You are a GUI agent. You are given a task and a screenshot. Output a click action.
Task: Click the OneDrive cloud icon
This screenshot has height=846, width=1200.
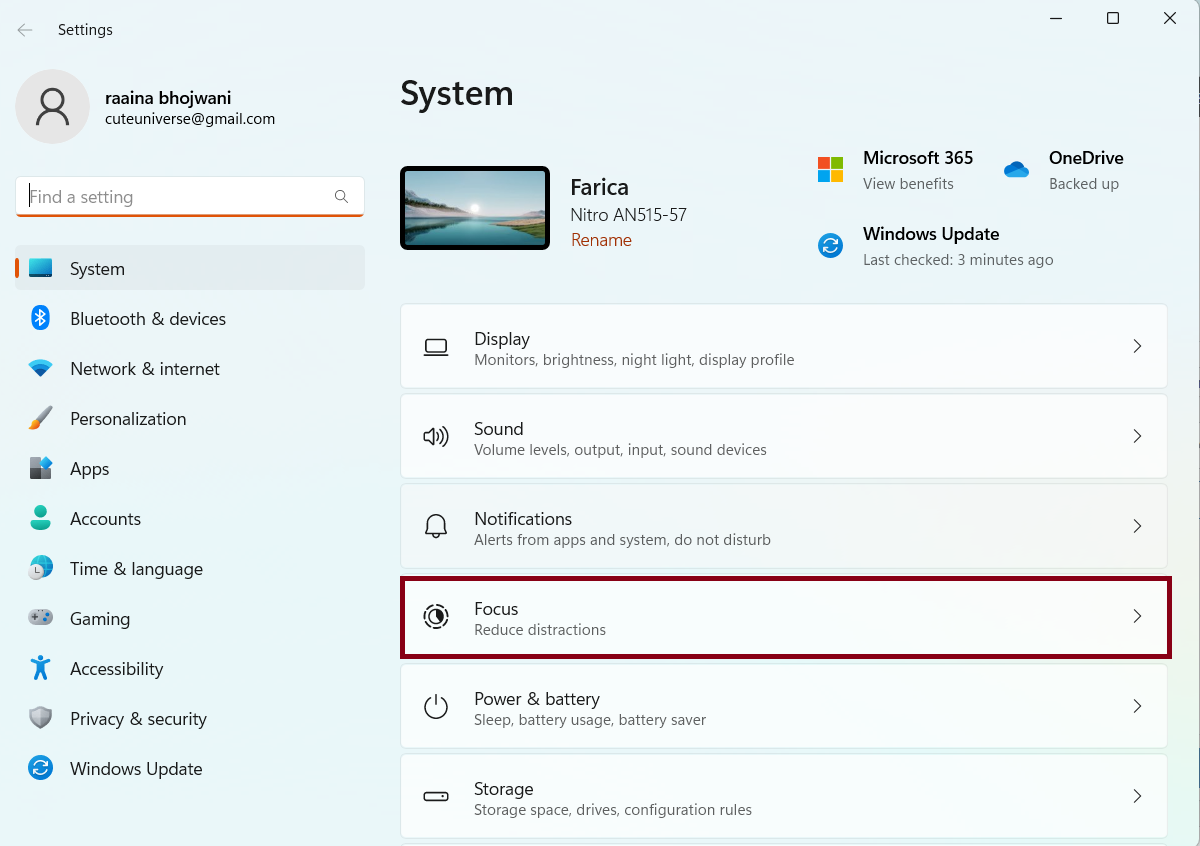[1016, 170]
